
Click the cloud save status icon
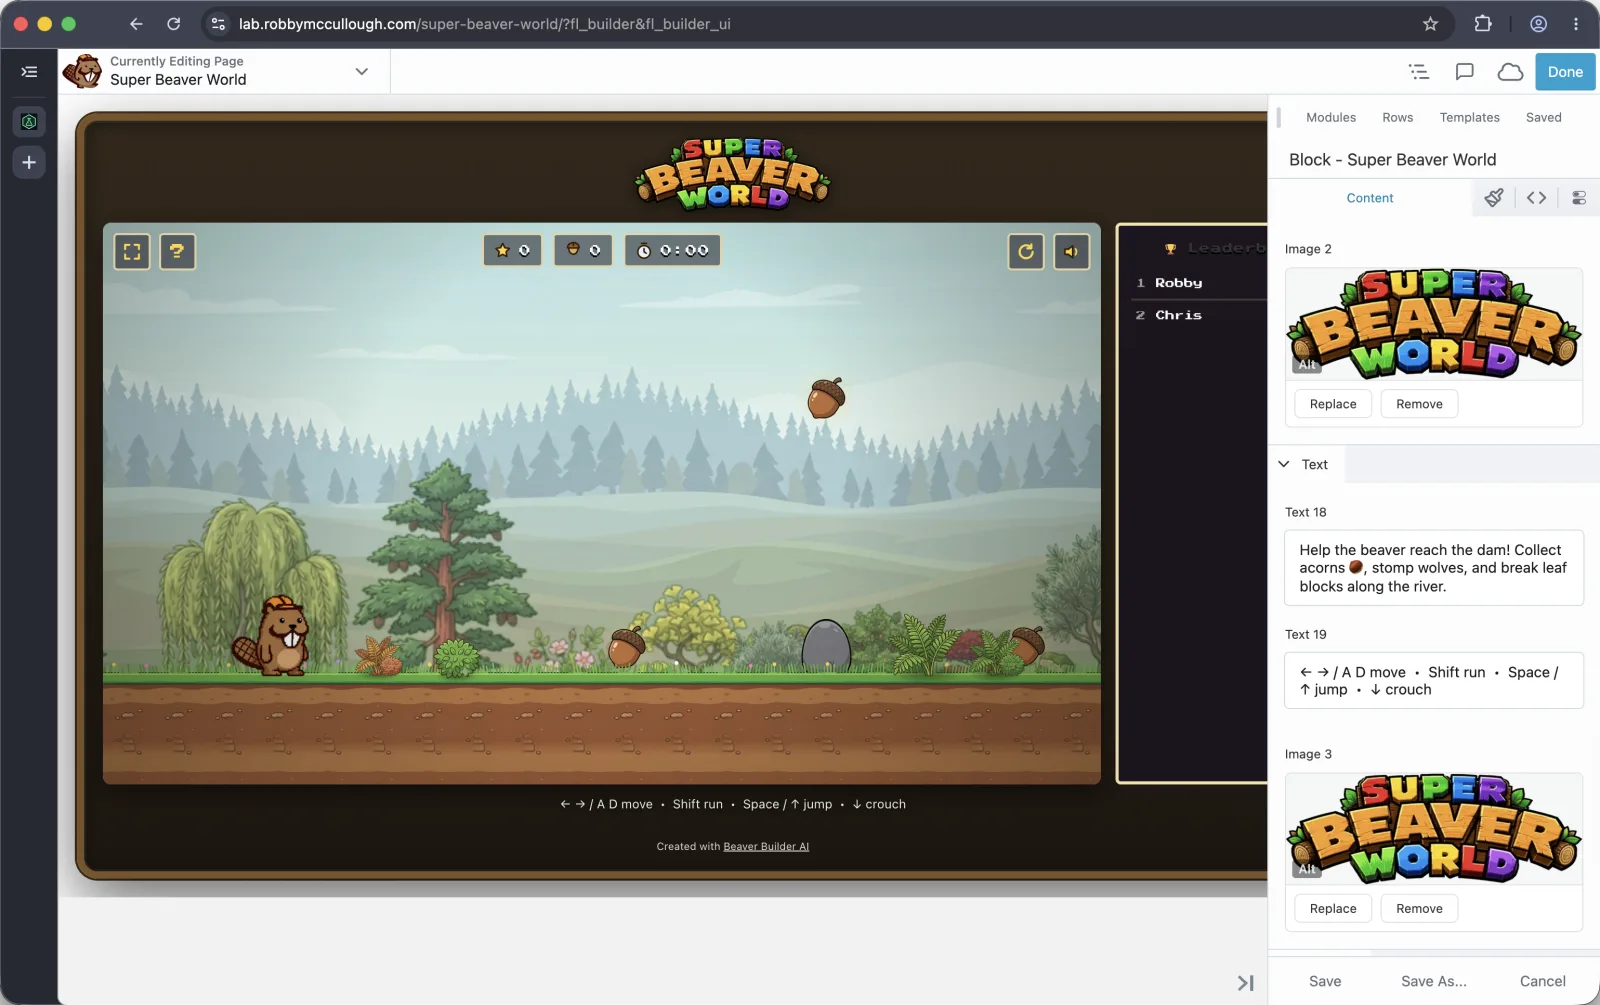click(1510, 72)
